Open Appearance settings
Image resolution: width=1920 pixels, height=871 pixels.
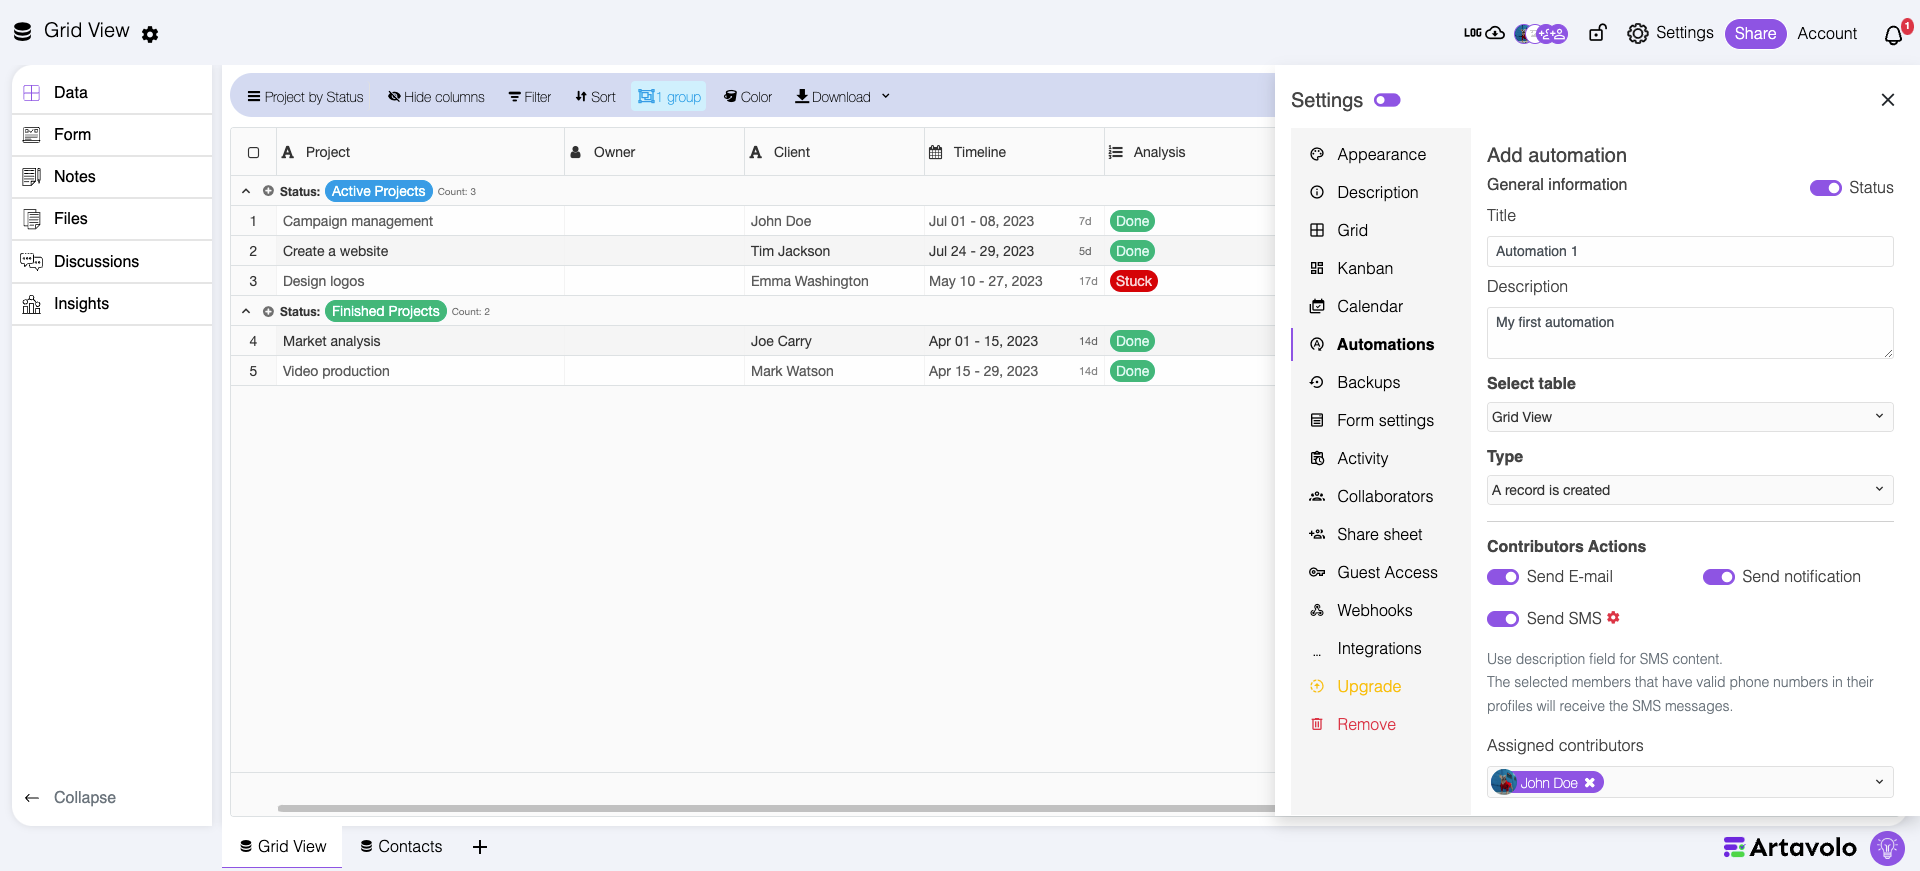(1380, 154)
